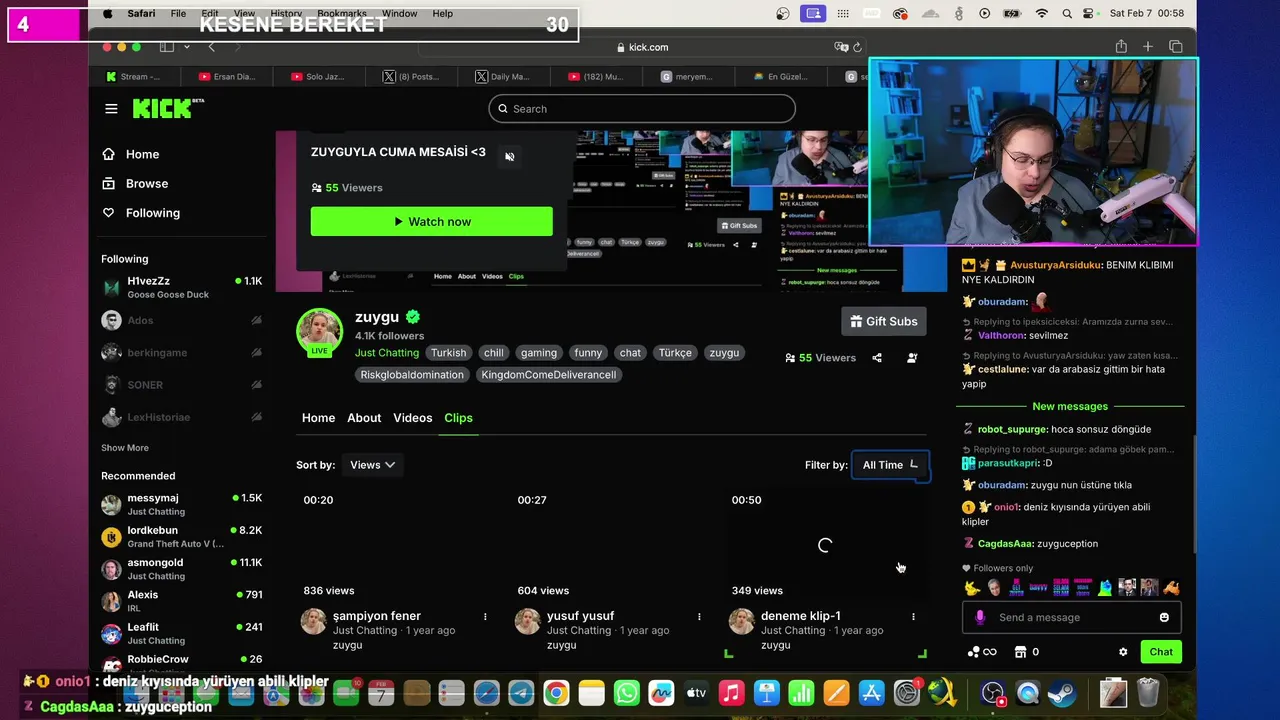This screenshot has height=720, width=1280.
Task: Click the Turkish tag chip
Action: point(449,353)
